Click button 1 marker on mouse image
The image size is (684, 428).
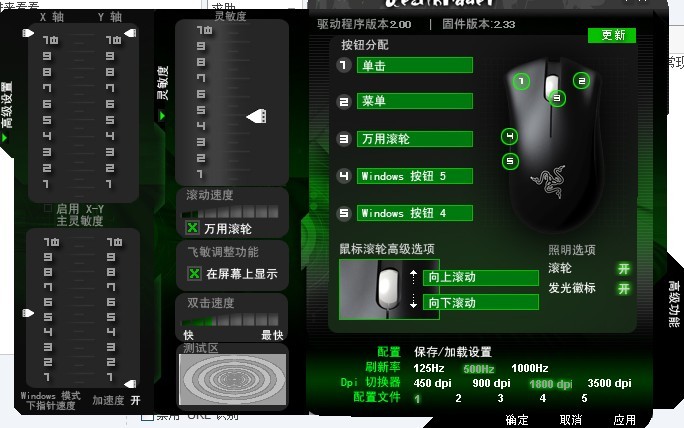pyautogui.click(x=521, y=81)
